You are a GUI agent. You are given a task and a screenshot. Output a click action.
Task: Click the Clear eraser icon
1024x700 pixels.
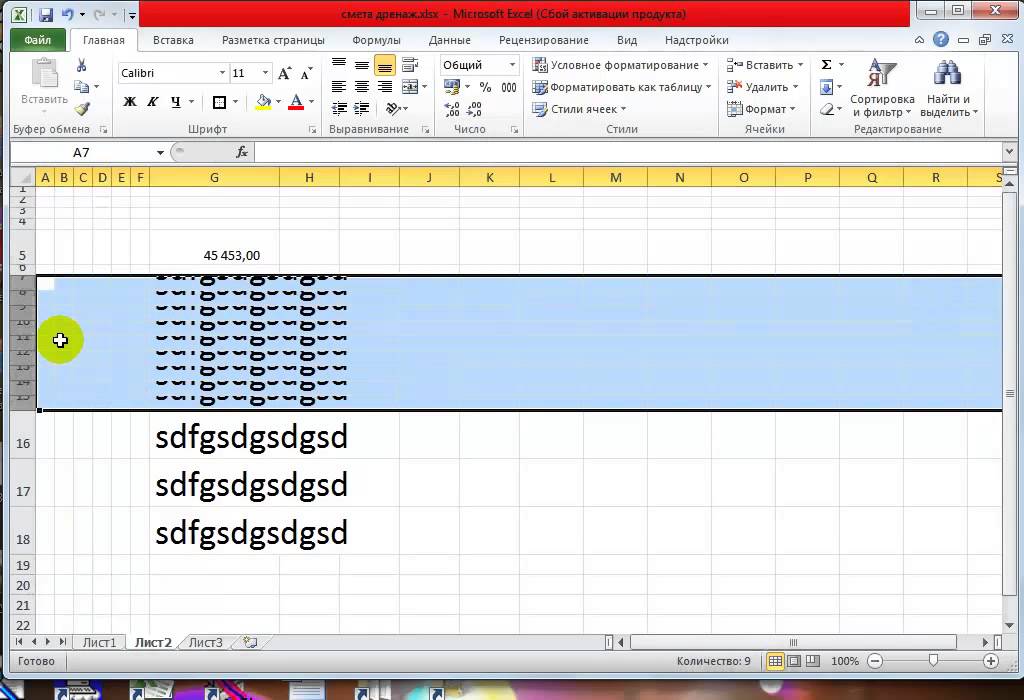point(827,109)
